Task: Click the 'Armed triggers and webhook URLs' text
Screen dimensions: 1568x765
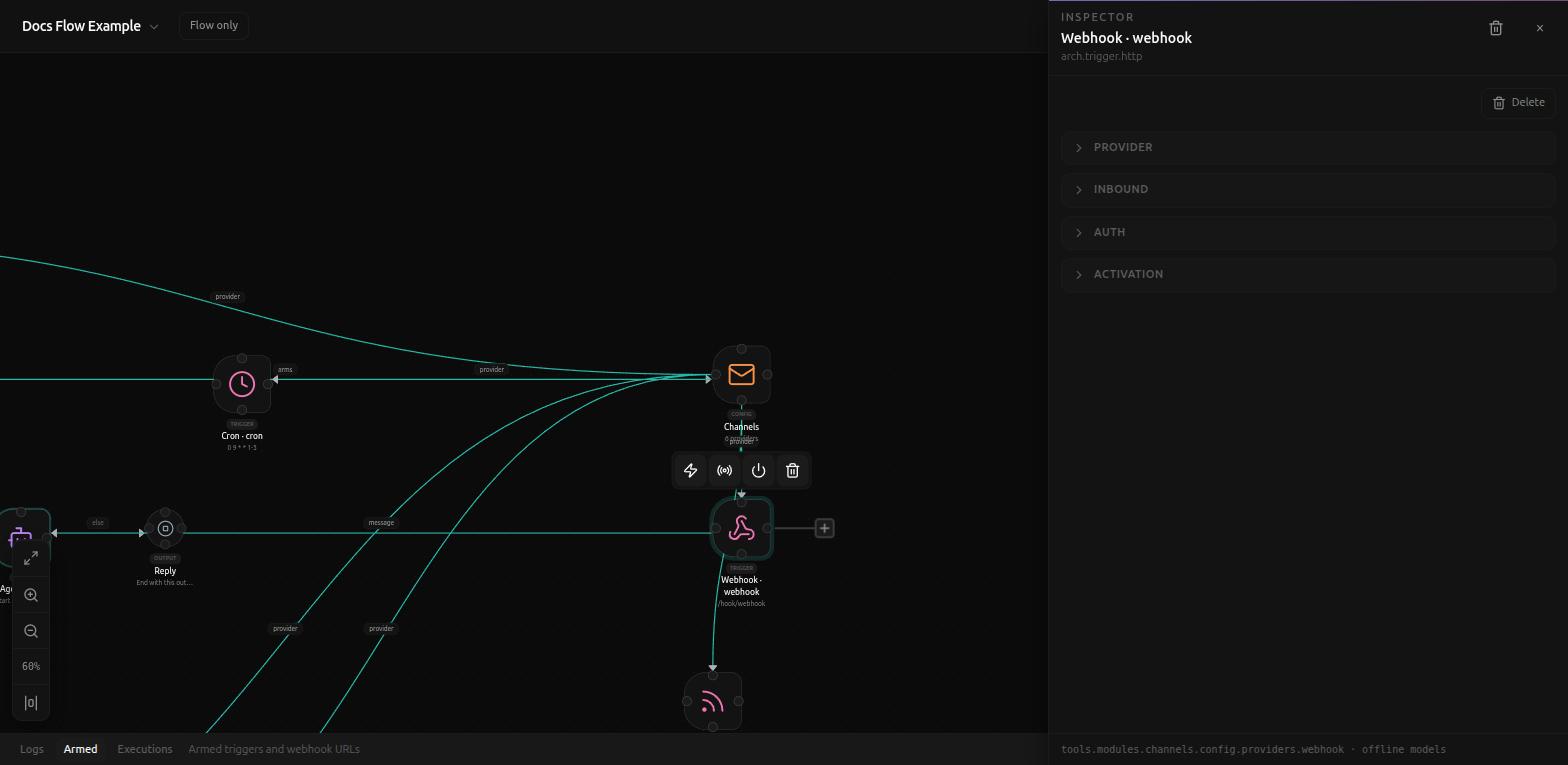Action: [x=274, y=749]
